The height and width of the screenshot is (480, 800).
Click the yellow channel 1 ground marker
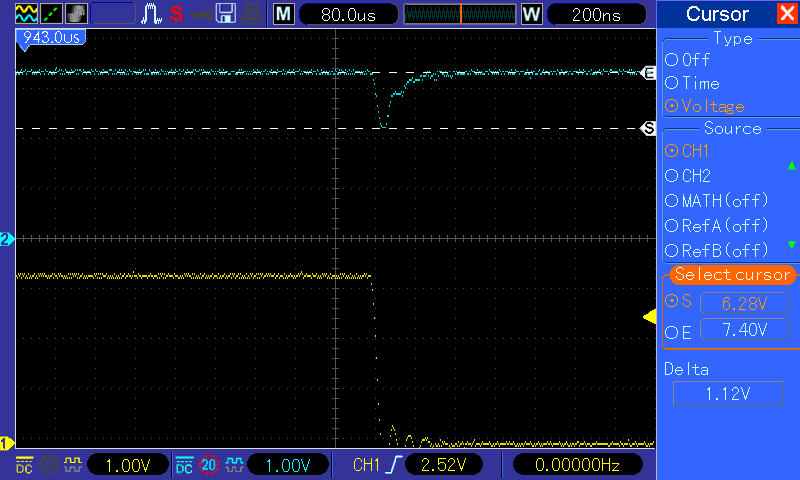(x=6, y=443)
